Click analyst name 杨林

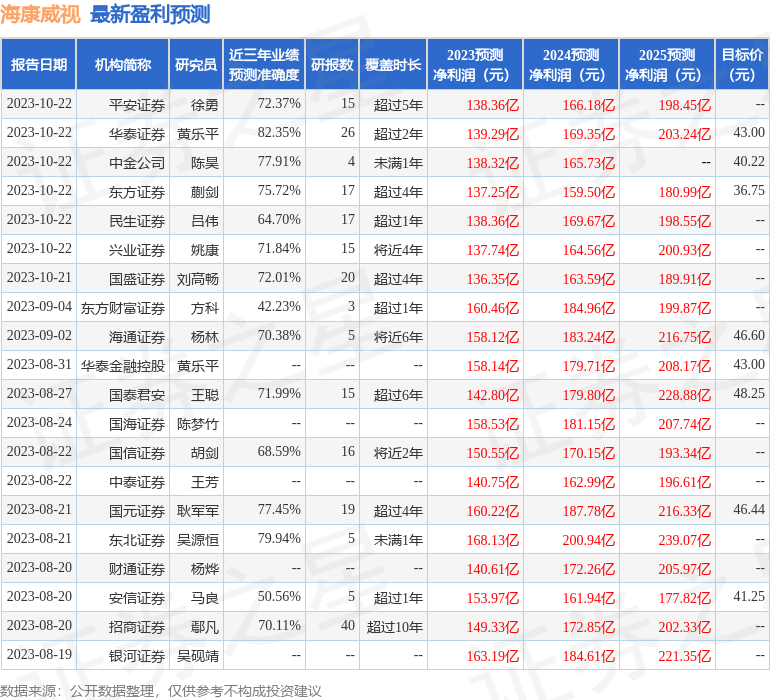pyautogui.click(x=205, y=336)
